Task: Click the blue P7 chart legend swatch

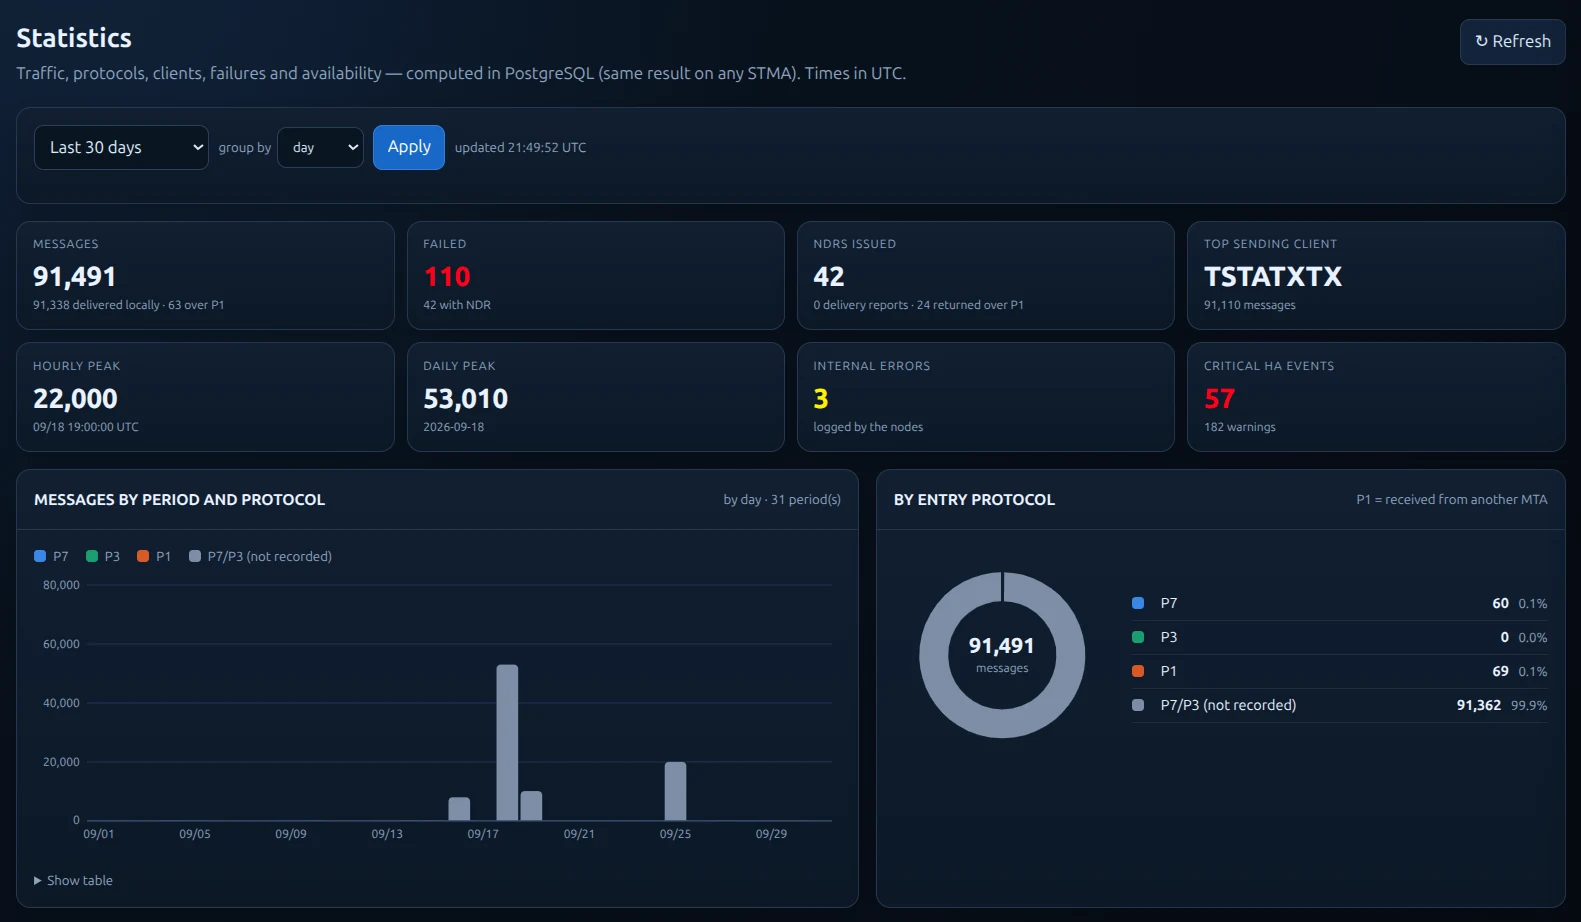Action: pyautogui.click(x=40, y=556)
